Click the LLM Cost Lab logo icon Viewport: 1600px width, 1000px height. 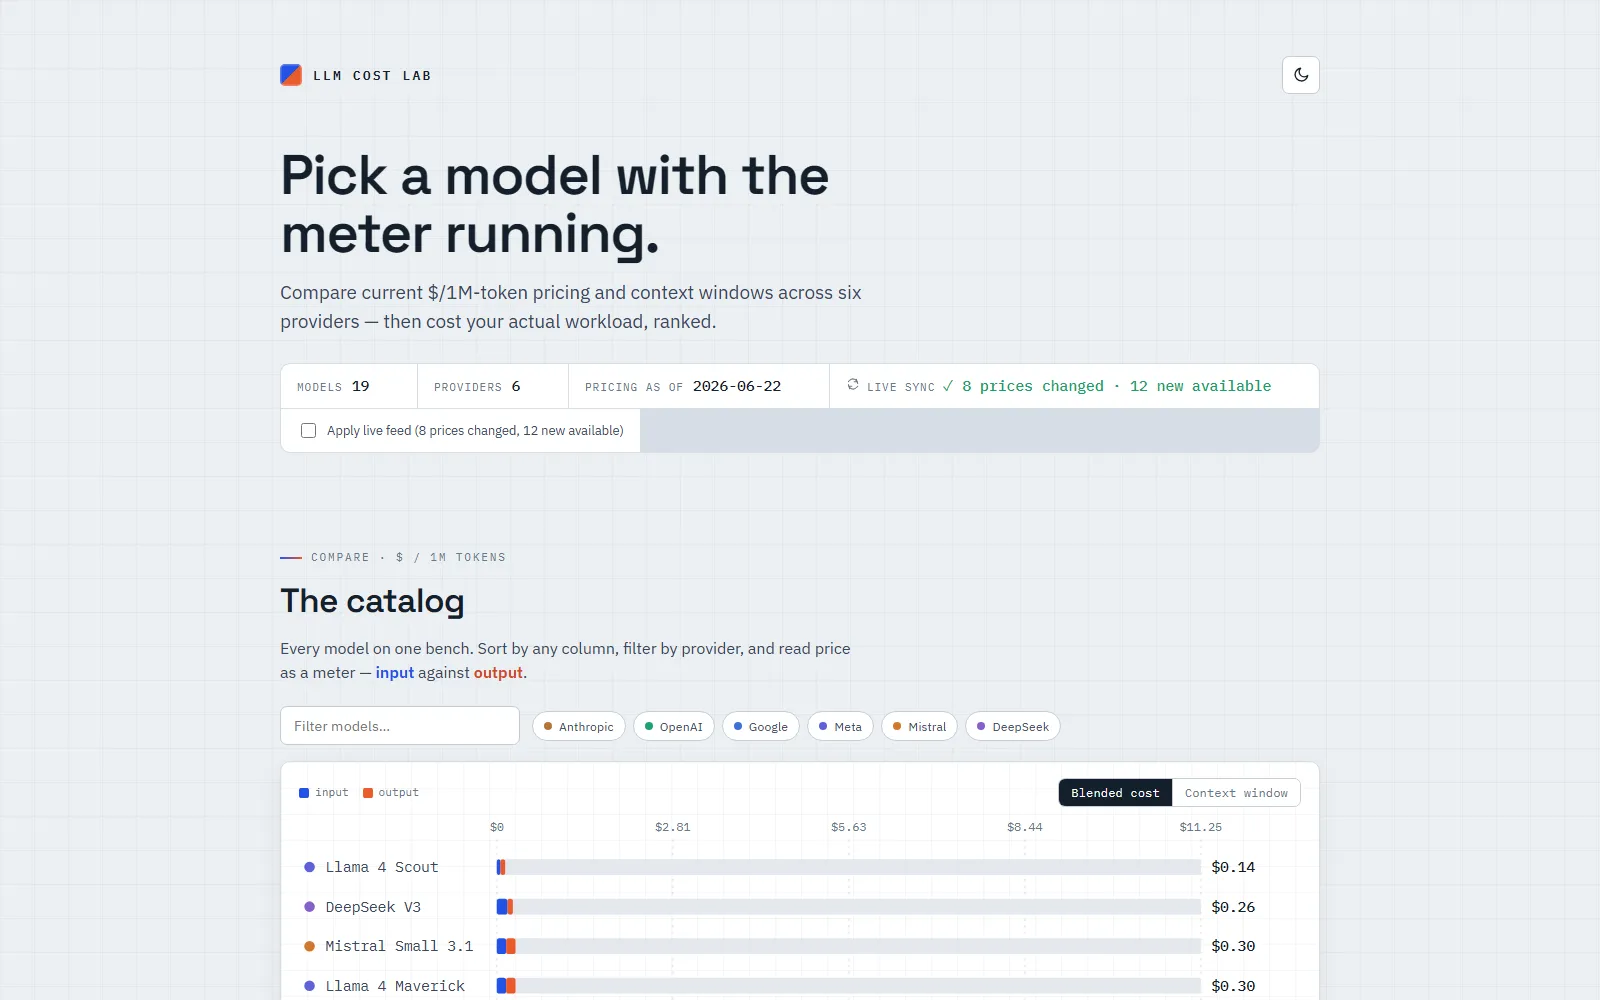291,75
